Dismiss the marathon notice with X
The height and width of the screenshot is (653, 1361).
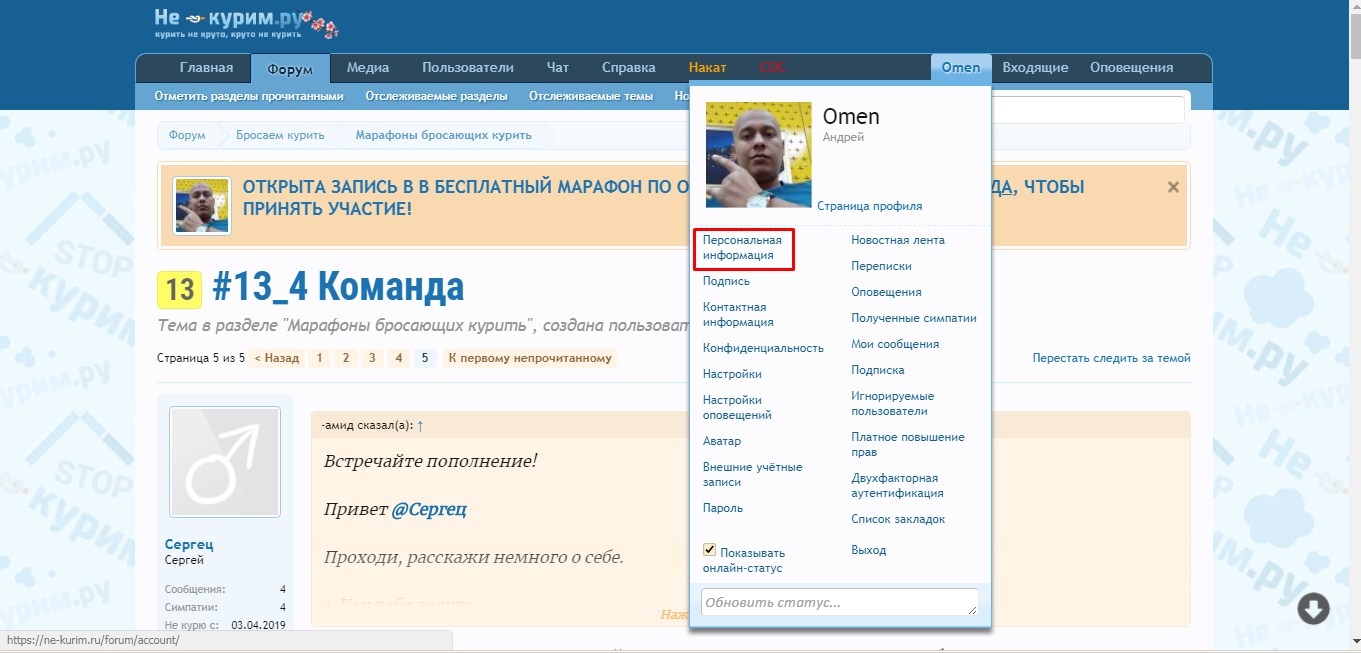pos(1173,187)
